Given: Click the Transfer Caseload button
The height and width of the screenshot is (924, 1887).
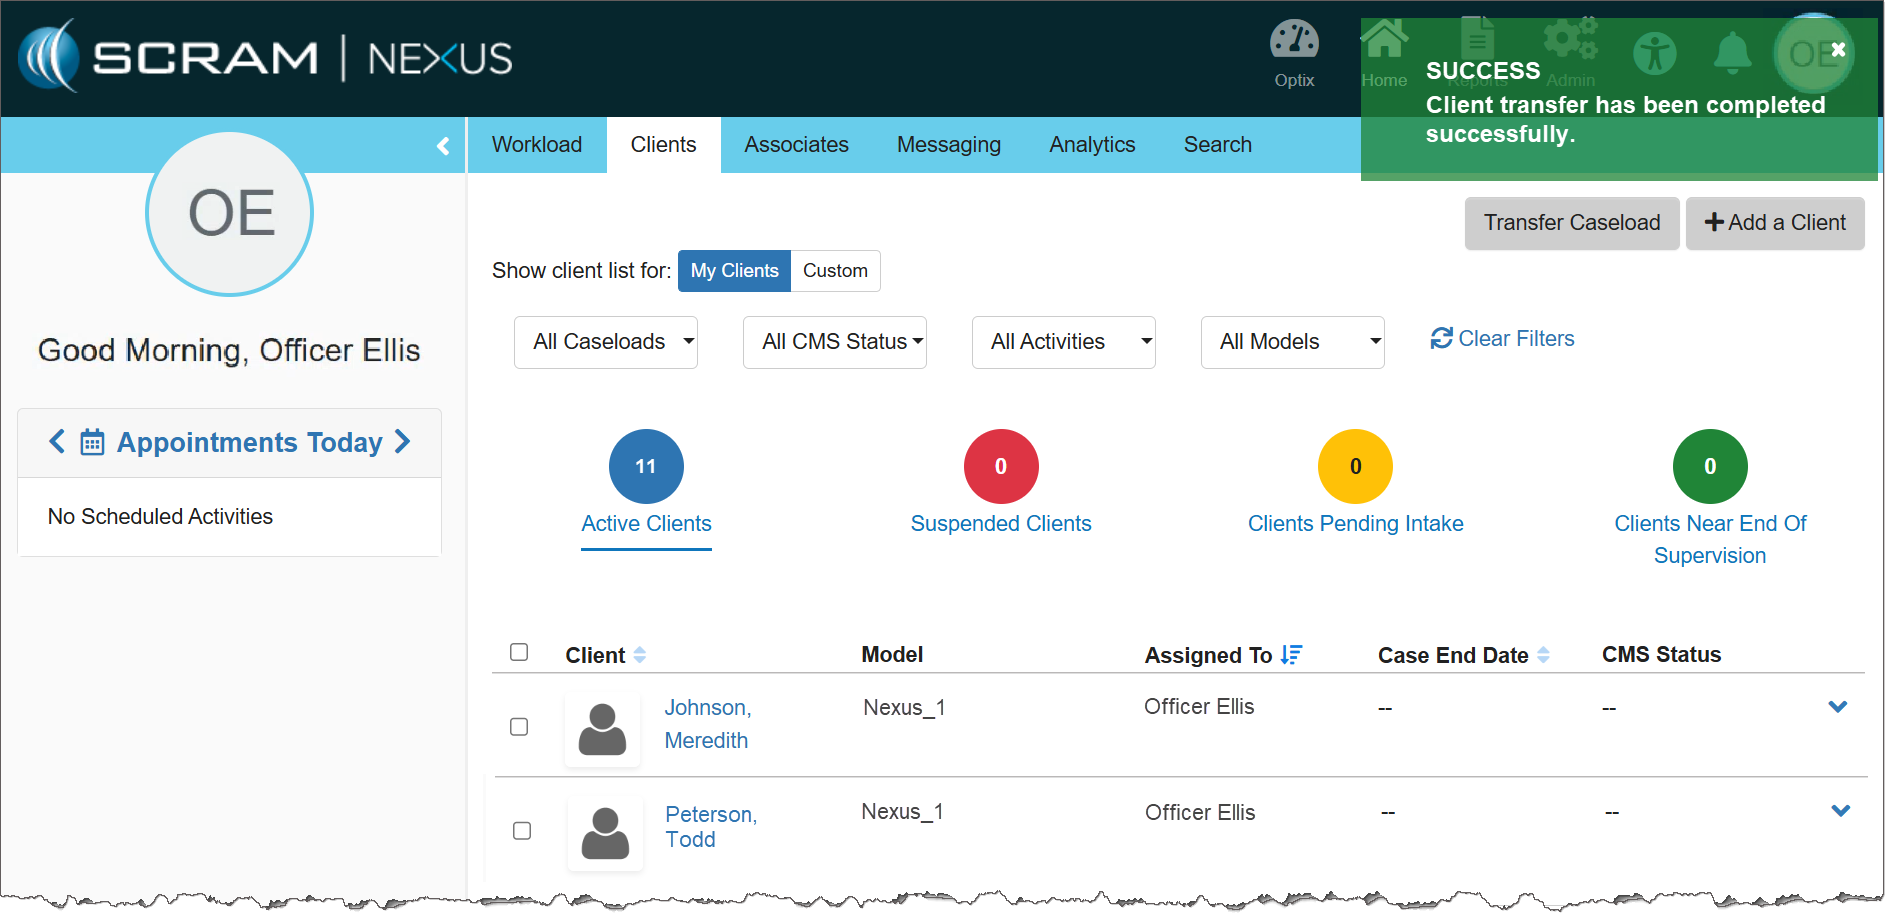Looking at the screenshot, I should click(1571, 223).
